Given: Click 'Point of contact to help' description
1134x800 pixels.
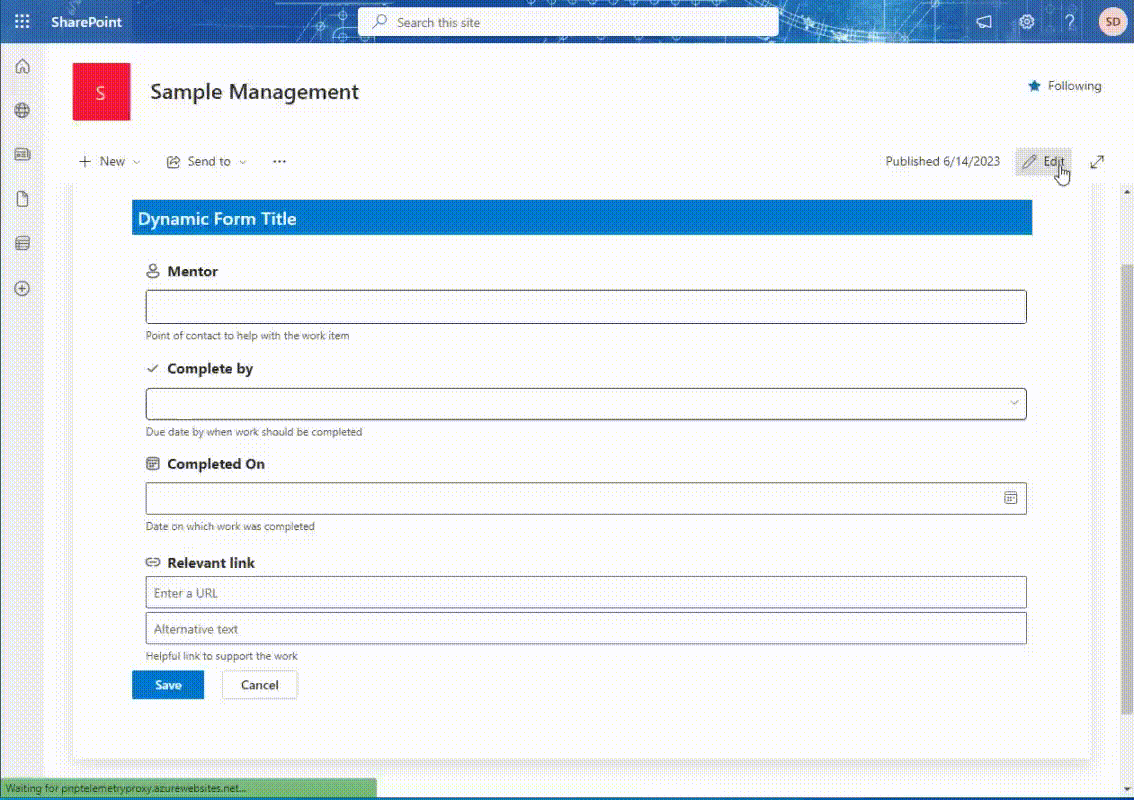Looking at the screenshot, I should click(x=247, y=336).
